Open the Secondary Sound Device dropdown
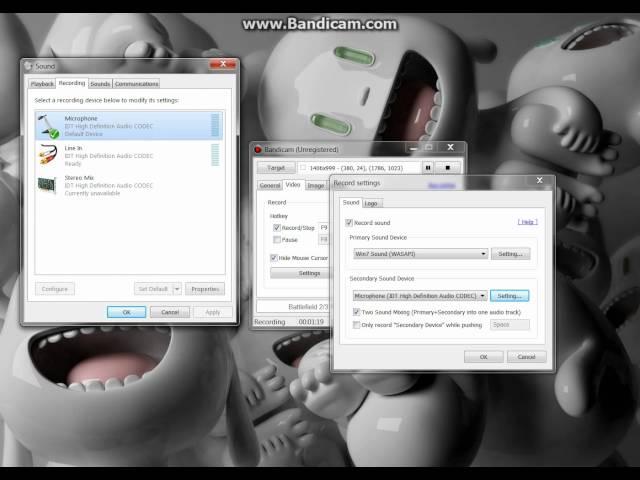Image resolution: width=640 pixels, height=480 pixels. coord(420,296)
